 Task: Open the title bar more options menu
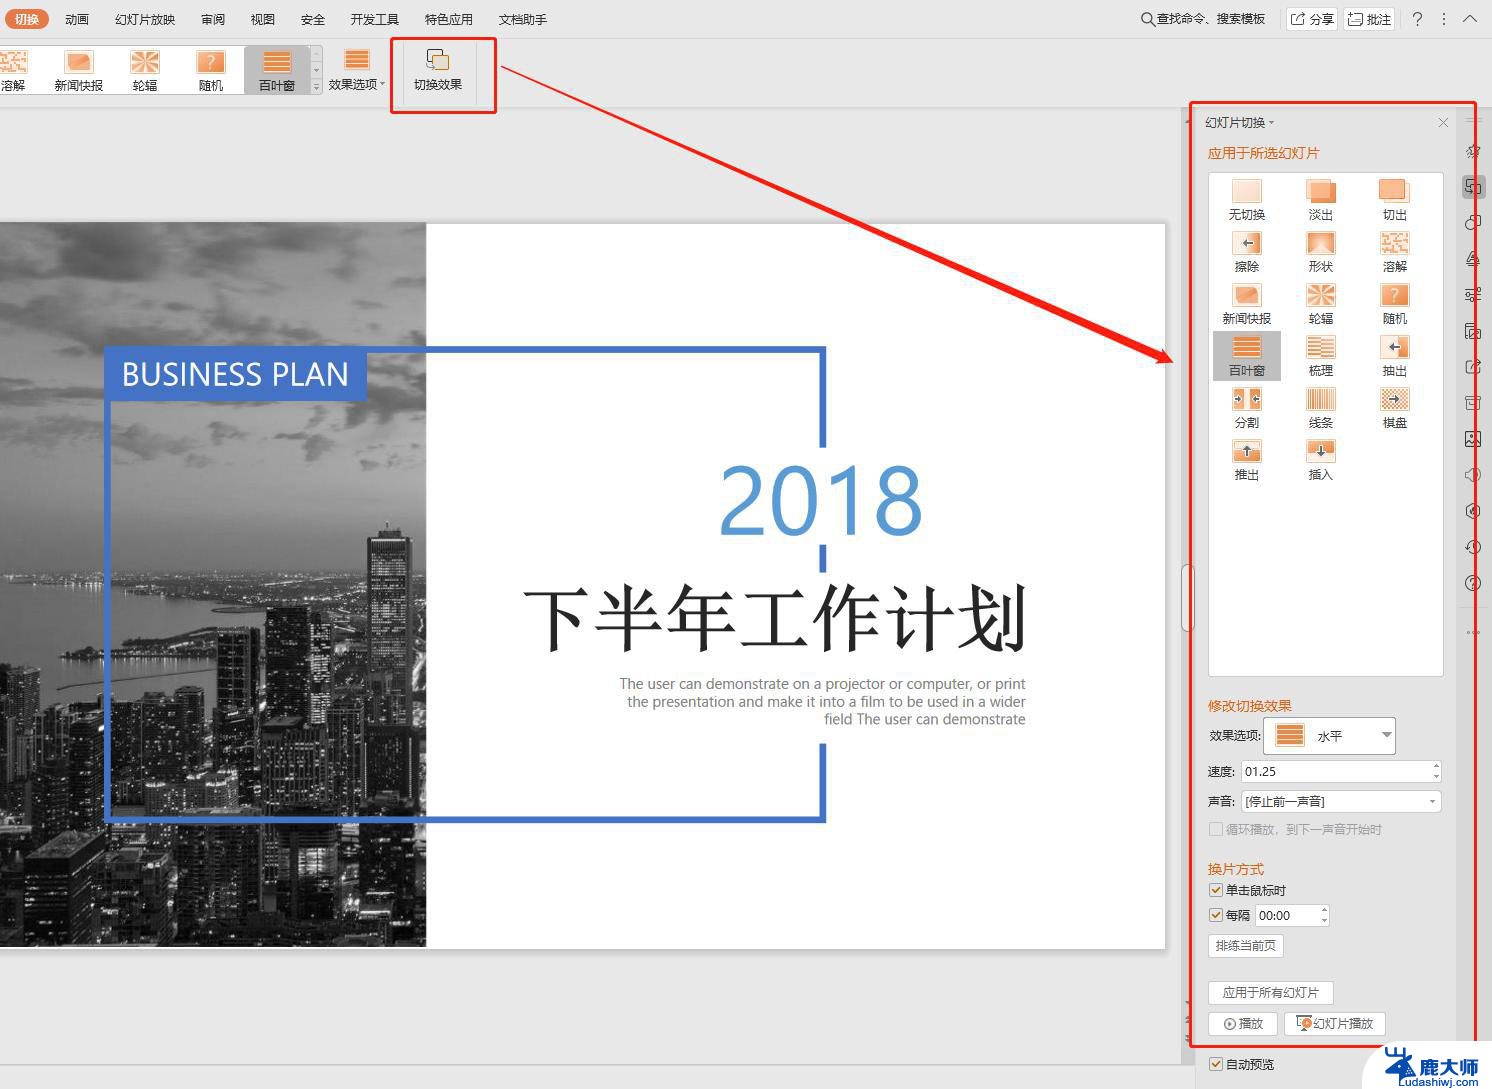tap(1444, 19)
